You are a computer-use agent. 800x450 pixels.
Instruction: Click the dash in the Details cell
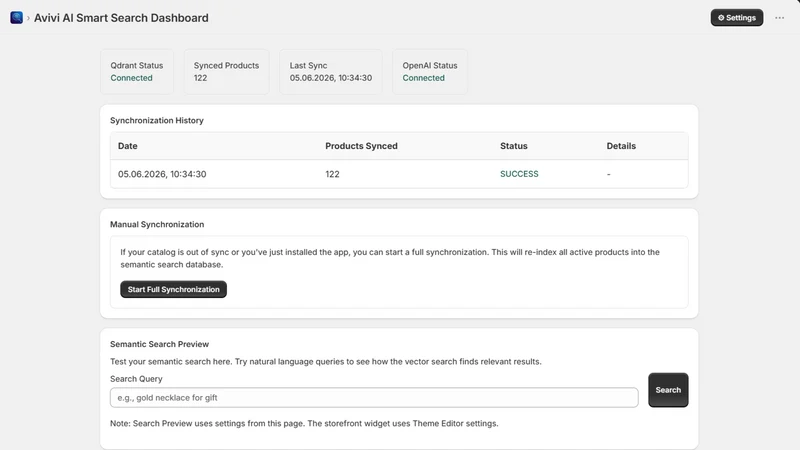[608, 174]
